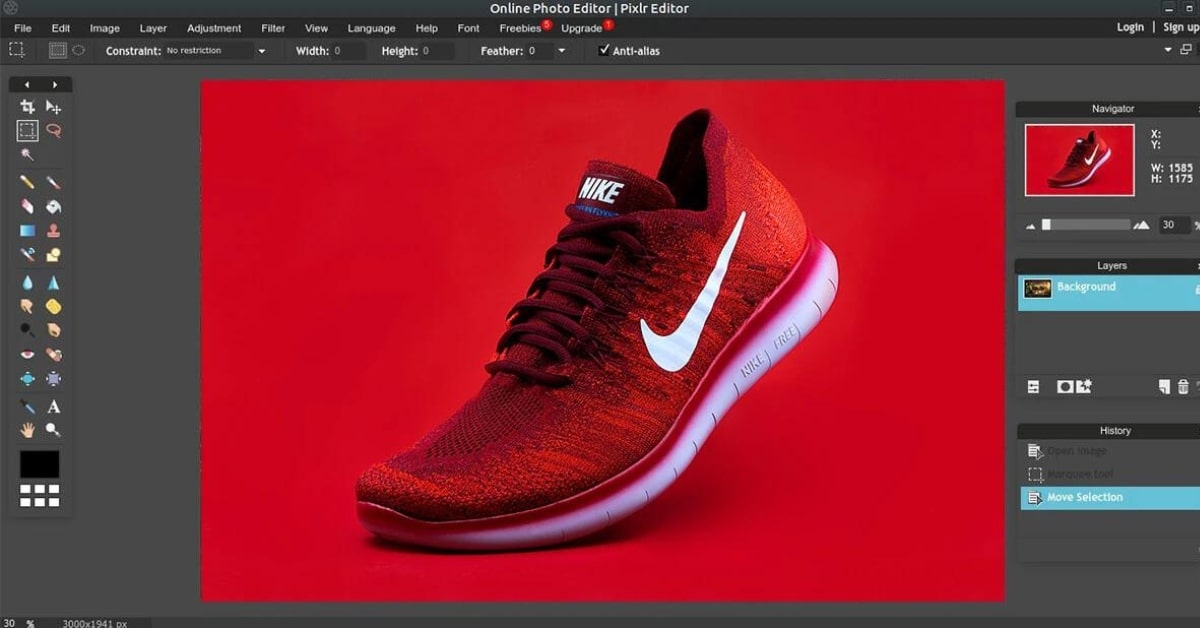This screenshot has height=628, width=1200.
Task: Open the Language menu
Action: click(371, 28)
